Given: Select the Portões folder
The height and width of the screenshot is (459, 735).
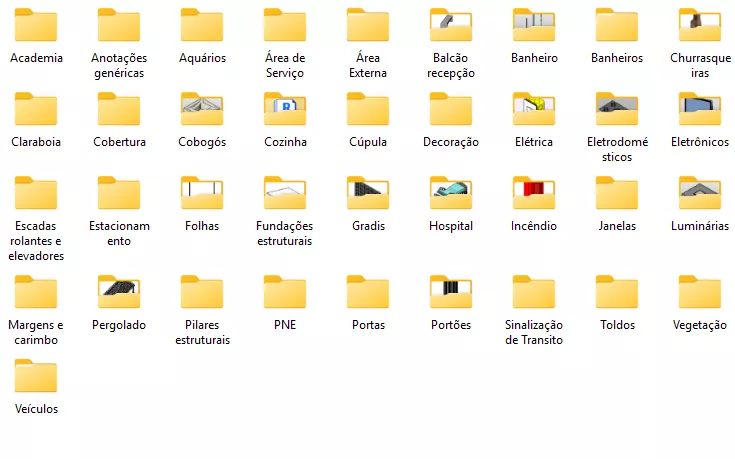Looking at the screenshot, I should tap(451, 293).
